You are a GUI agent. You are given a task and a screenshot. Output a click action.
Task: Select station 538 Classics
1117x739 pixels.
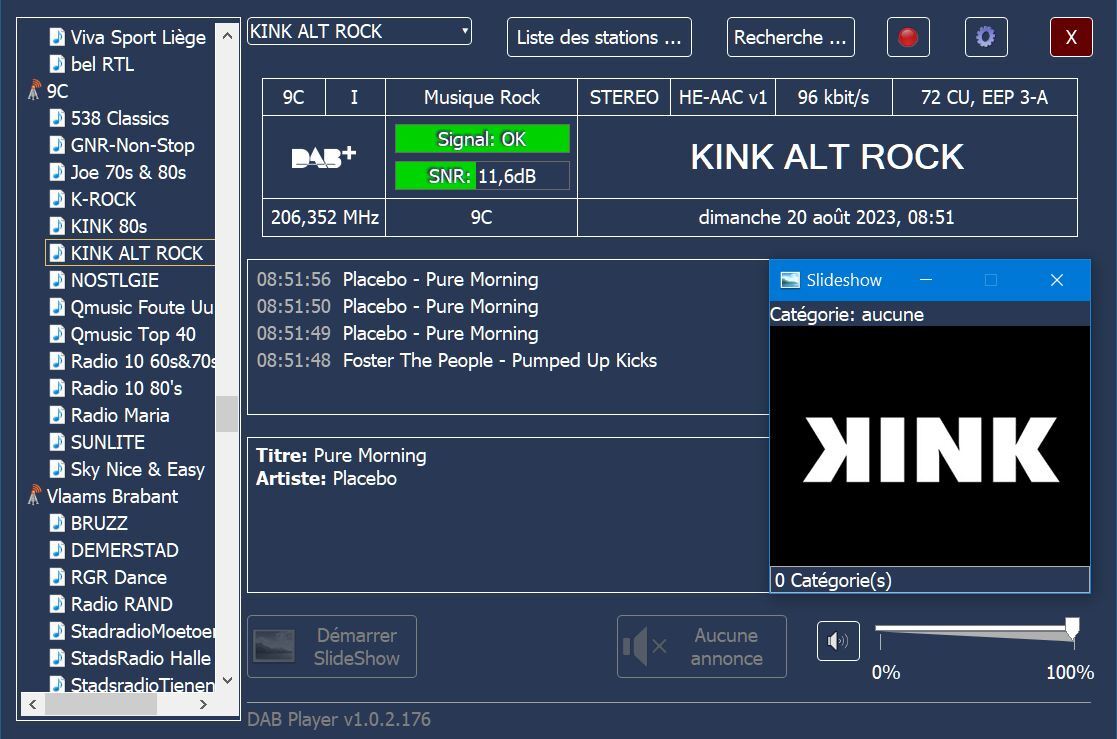point(120,118)
